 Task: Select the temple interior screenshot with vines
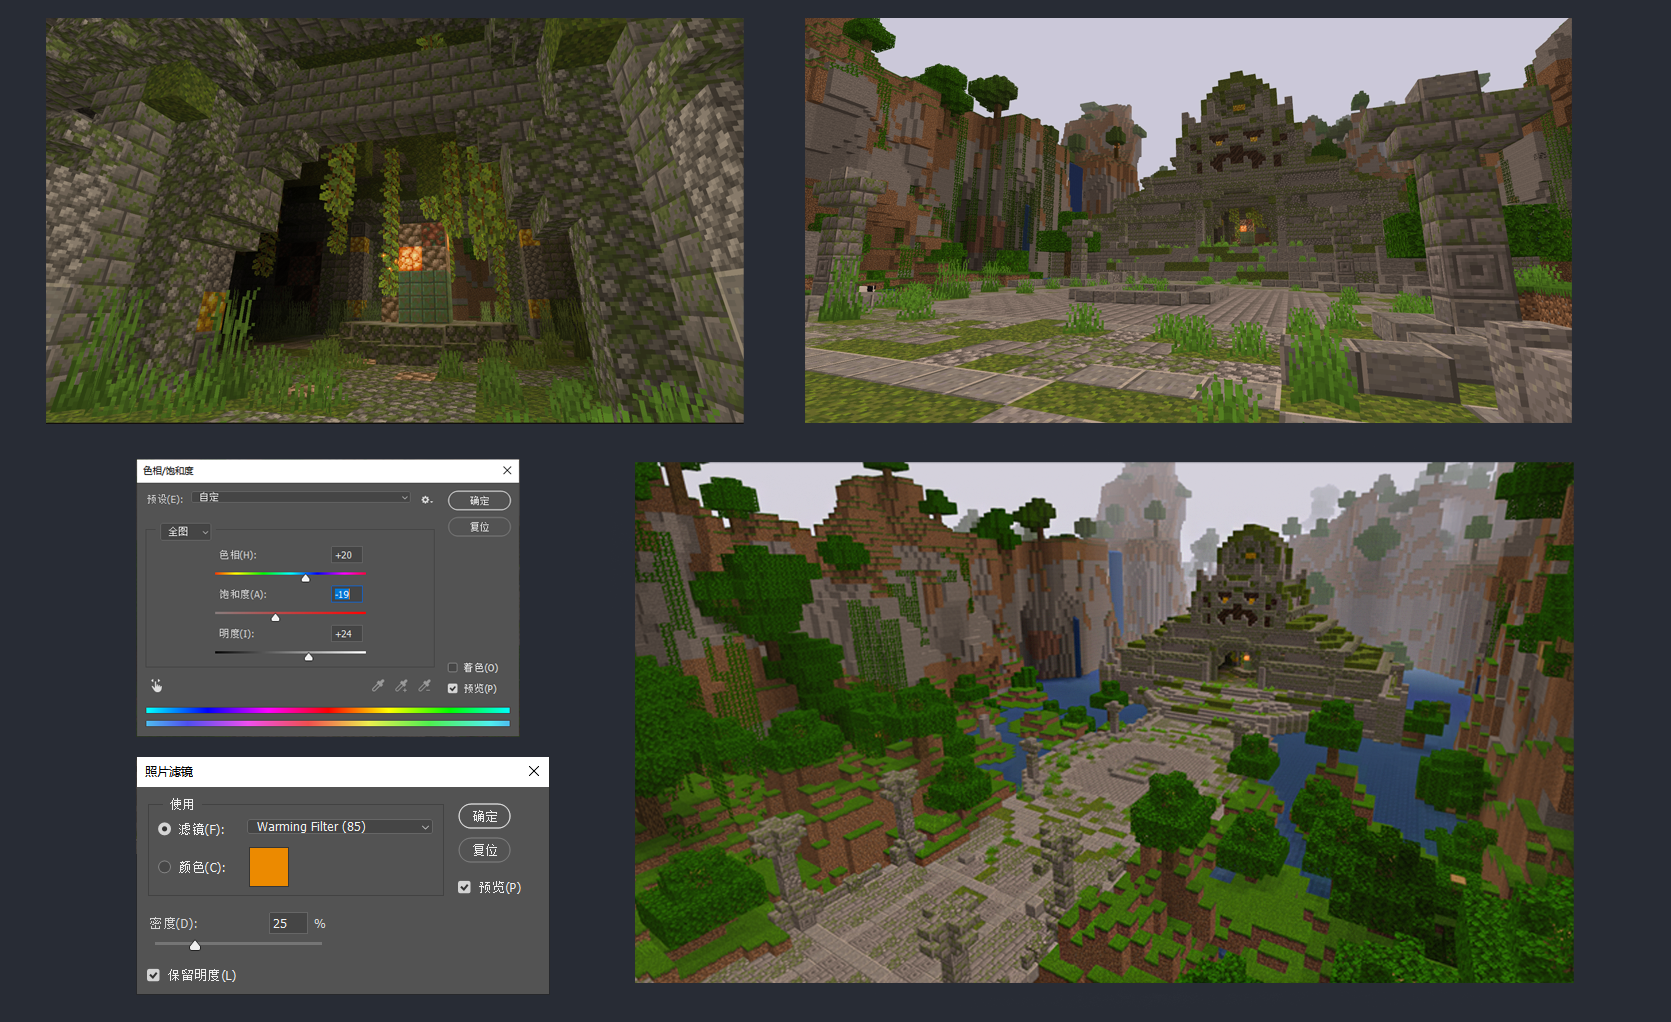click(x=394, y=220)
